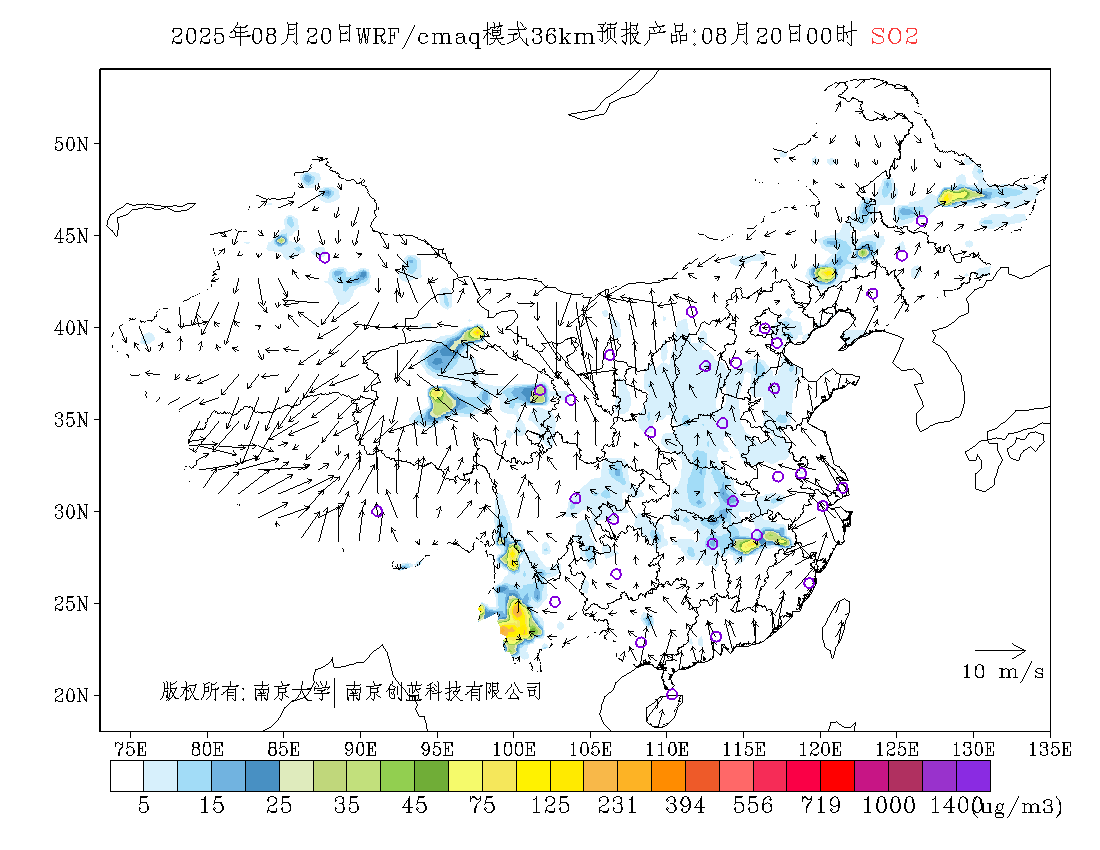The height and width of the screenshot is (850, 1100).
Task: Click the 南京大学 copyright text
Action: pyautogui.click(x=292, y=692)
